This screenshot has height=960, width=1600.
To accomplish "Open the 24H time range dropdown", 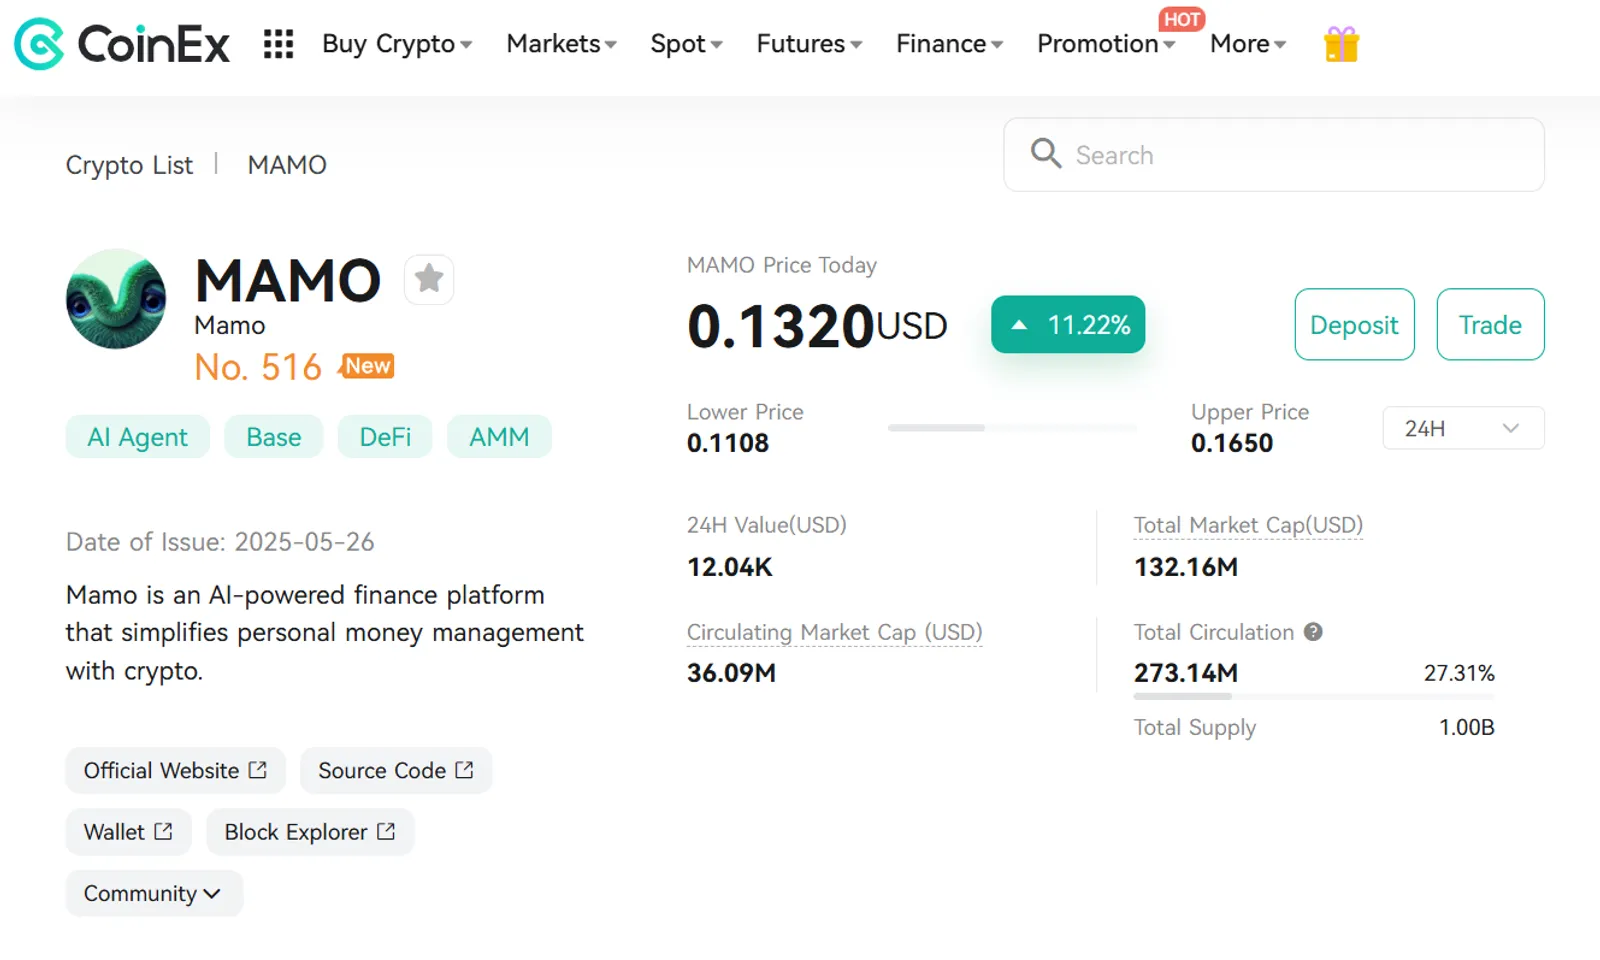I will point(1463,428).
